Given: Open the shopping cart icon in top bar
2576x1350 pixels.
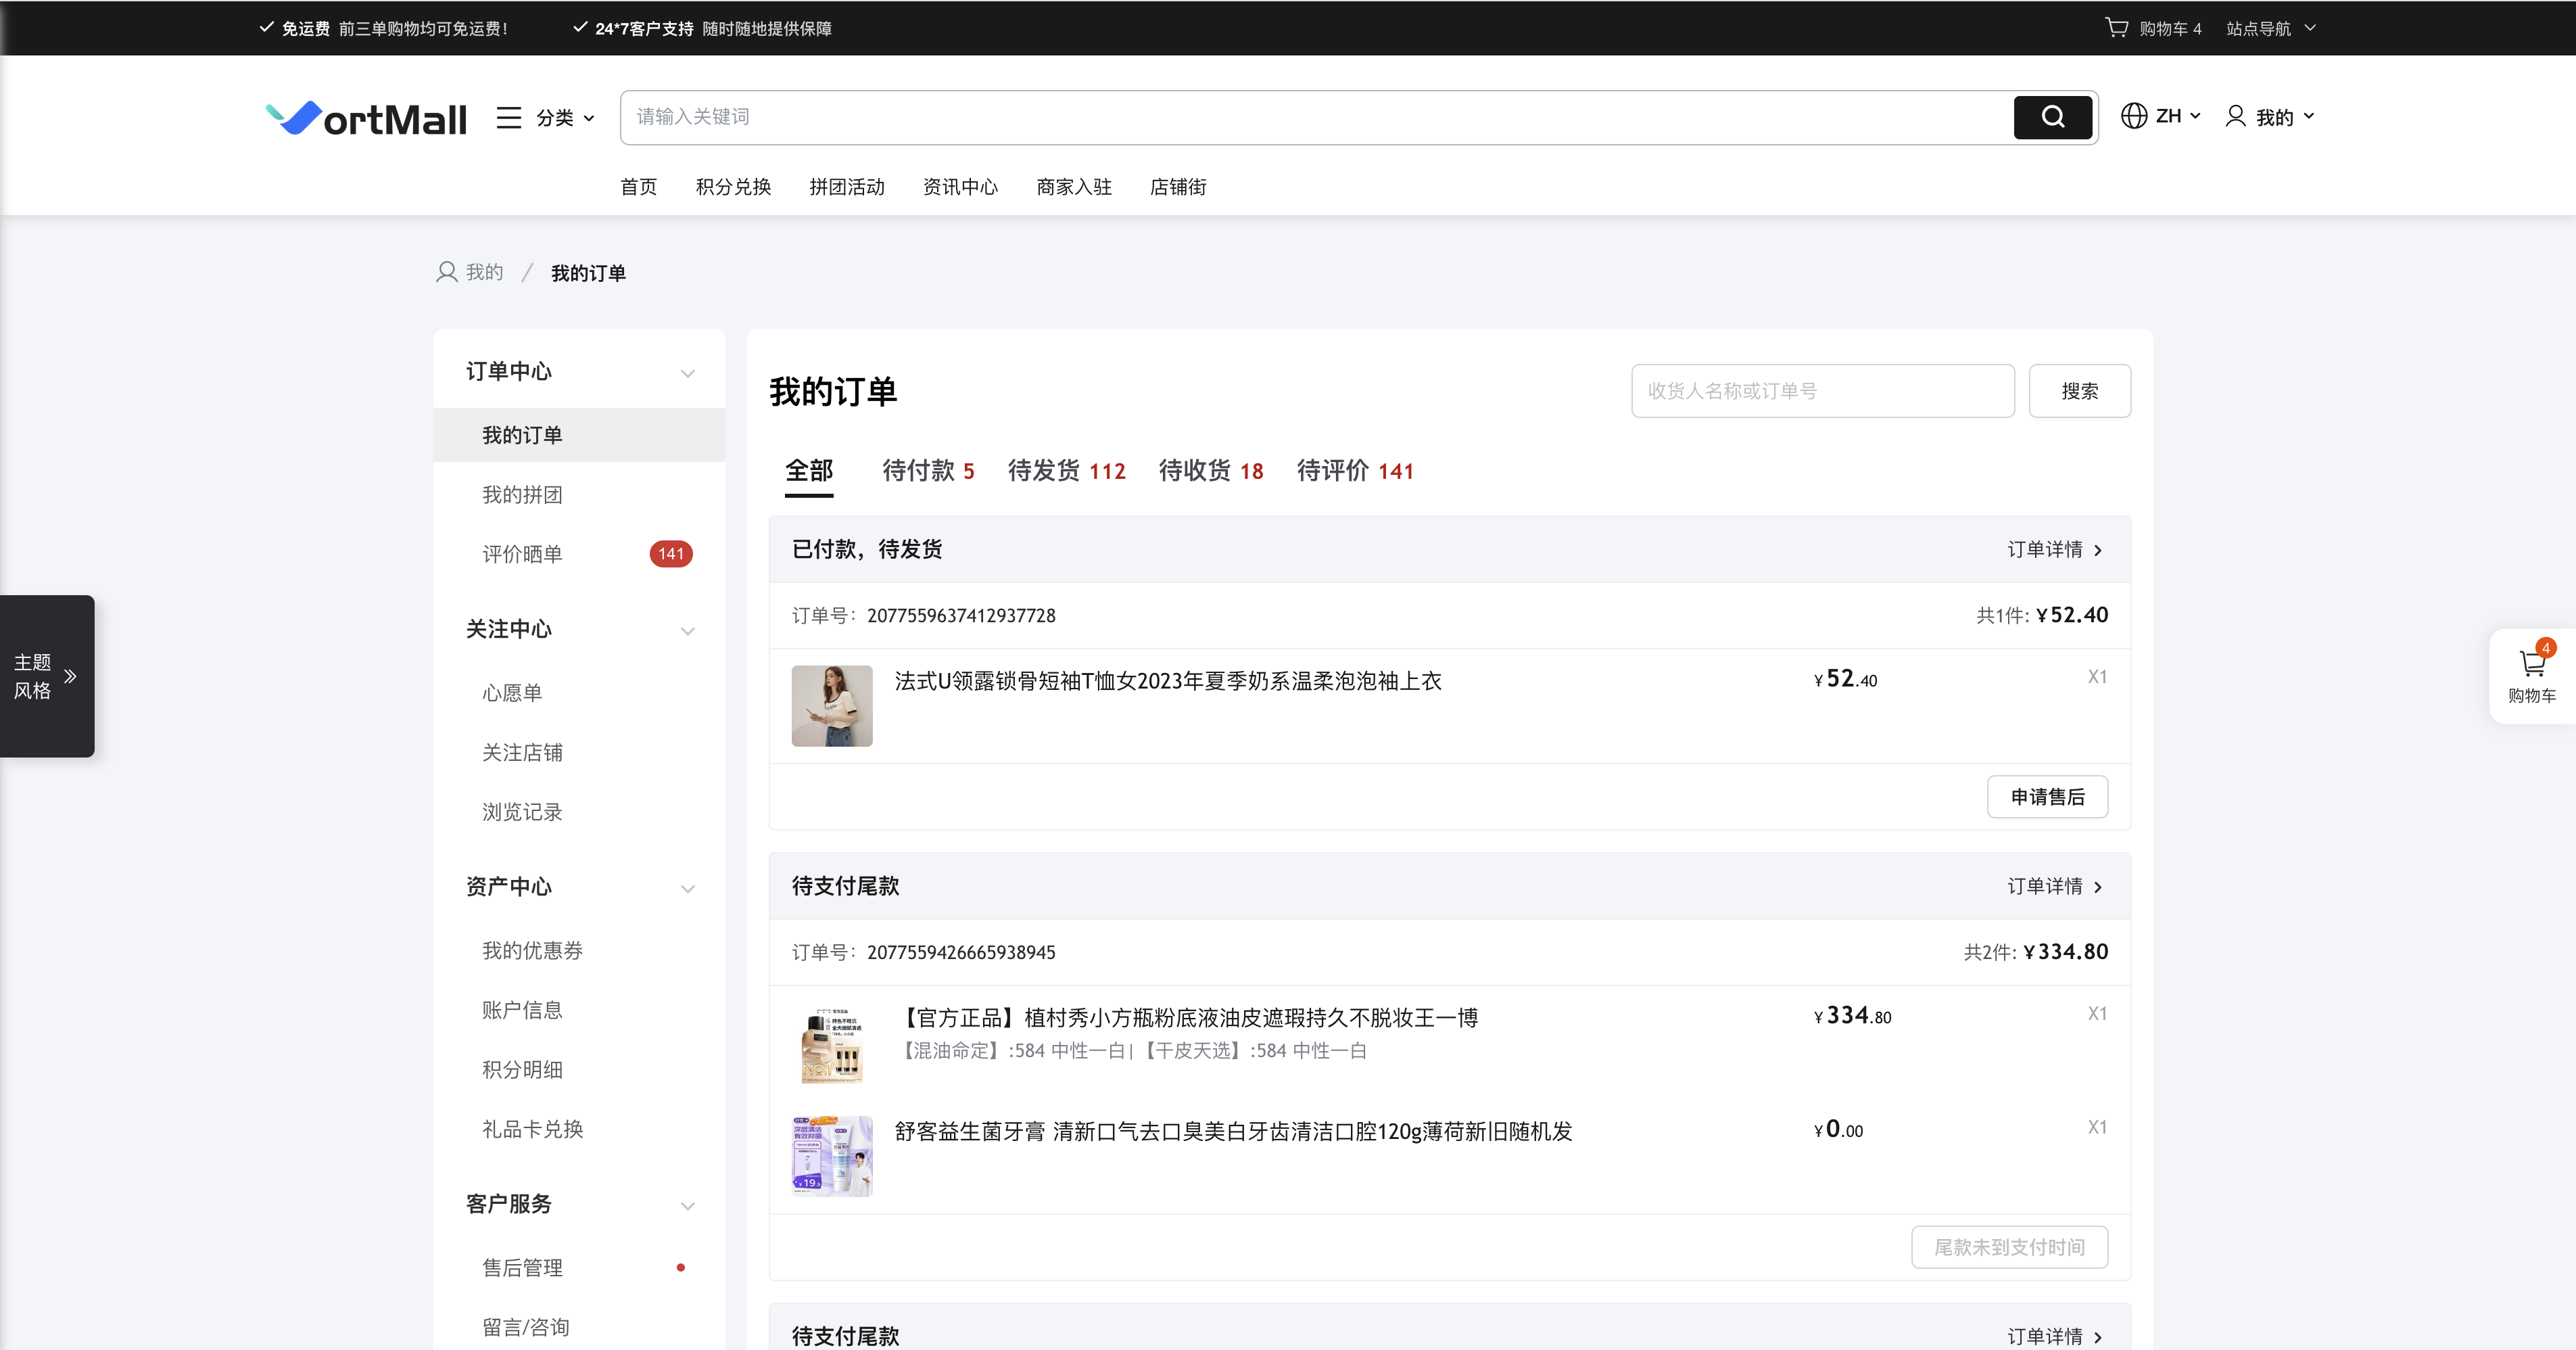Looking at the screenshot, I should click(2116, 28).
